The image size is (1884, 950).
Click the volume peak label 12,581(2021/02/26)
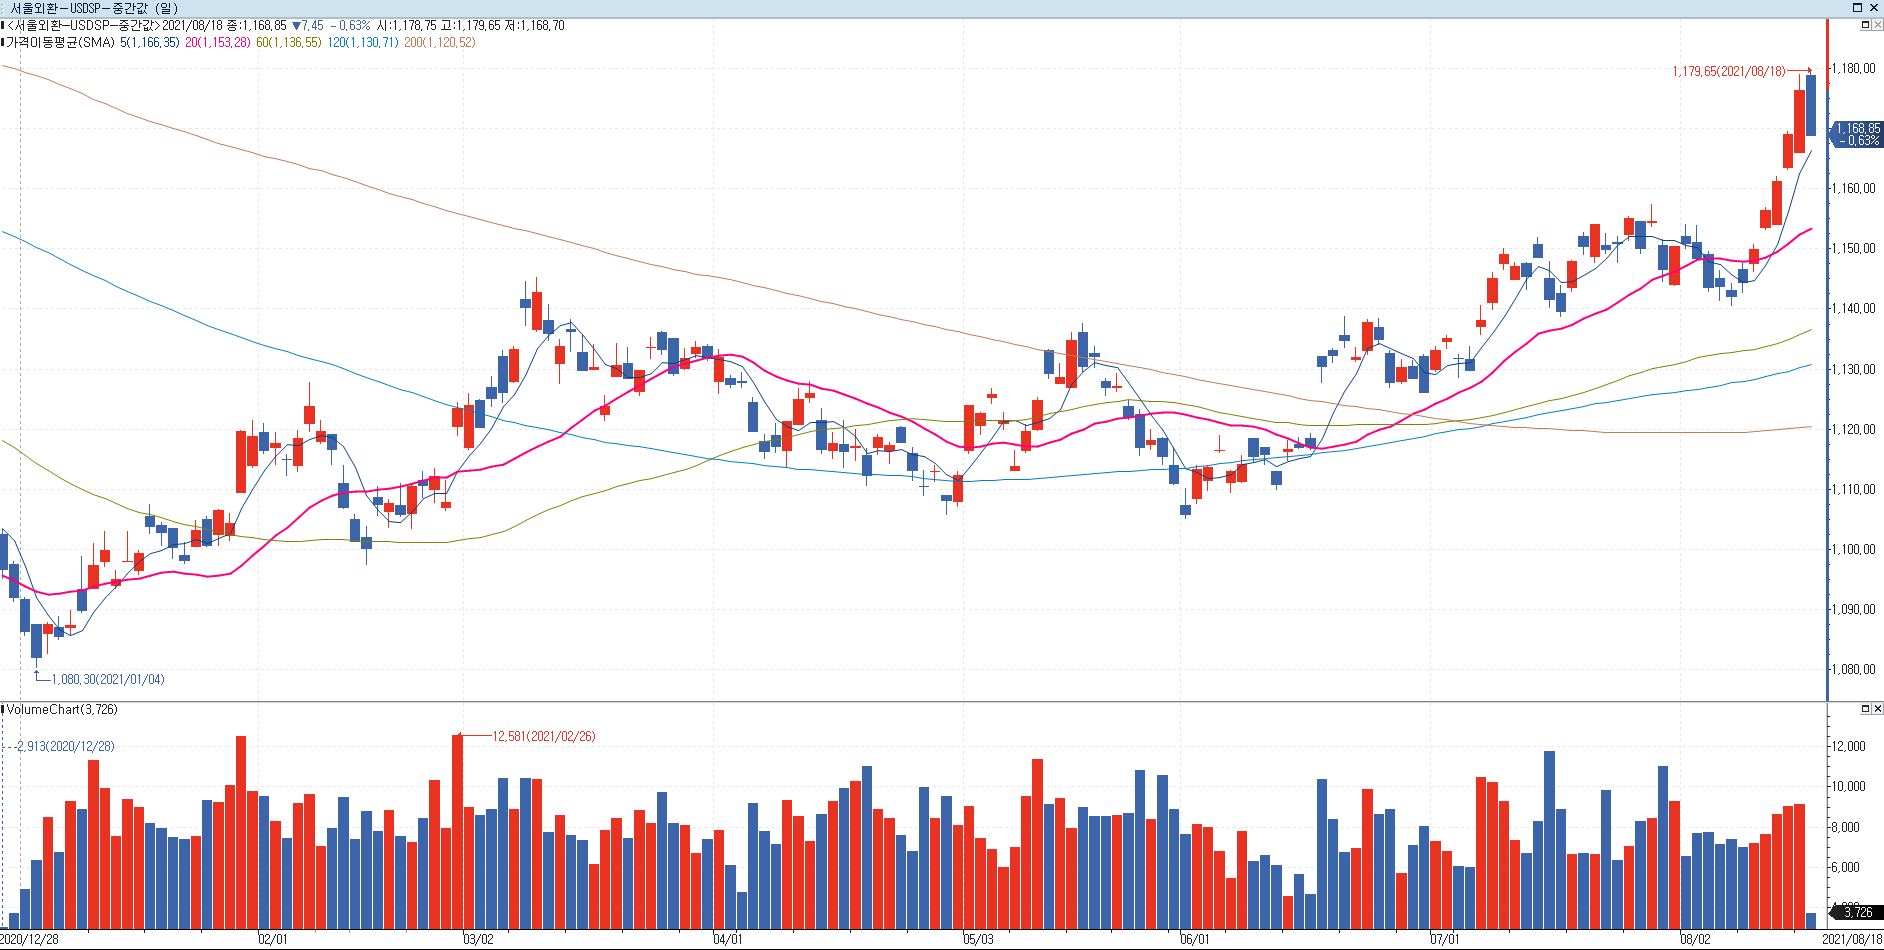click(x=544, y=737)
